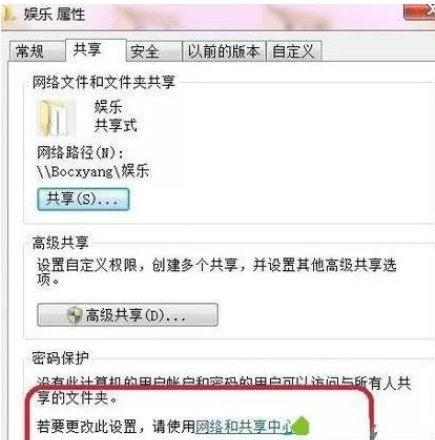Click the green marker beside the link

point(301,426)
